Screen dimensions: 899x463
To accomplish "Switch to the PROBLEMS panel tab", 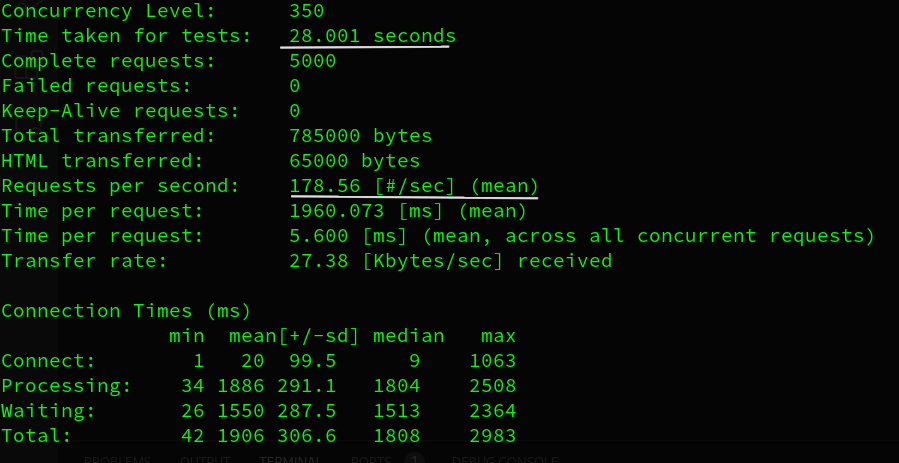I will pos(117,460).
